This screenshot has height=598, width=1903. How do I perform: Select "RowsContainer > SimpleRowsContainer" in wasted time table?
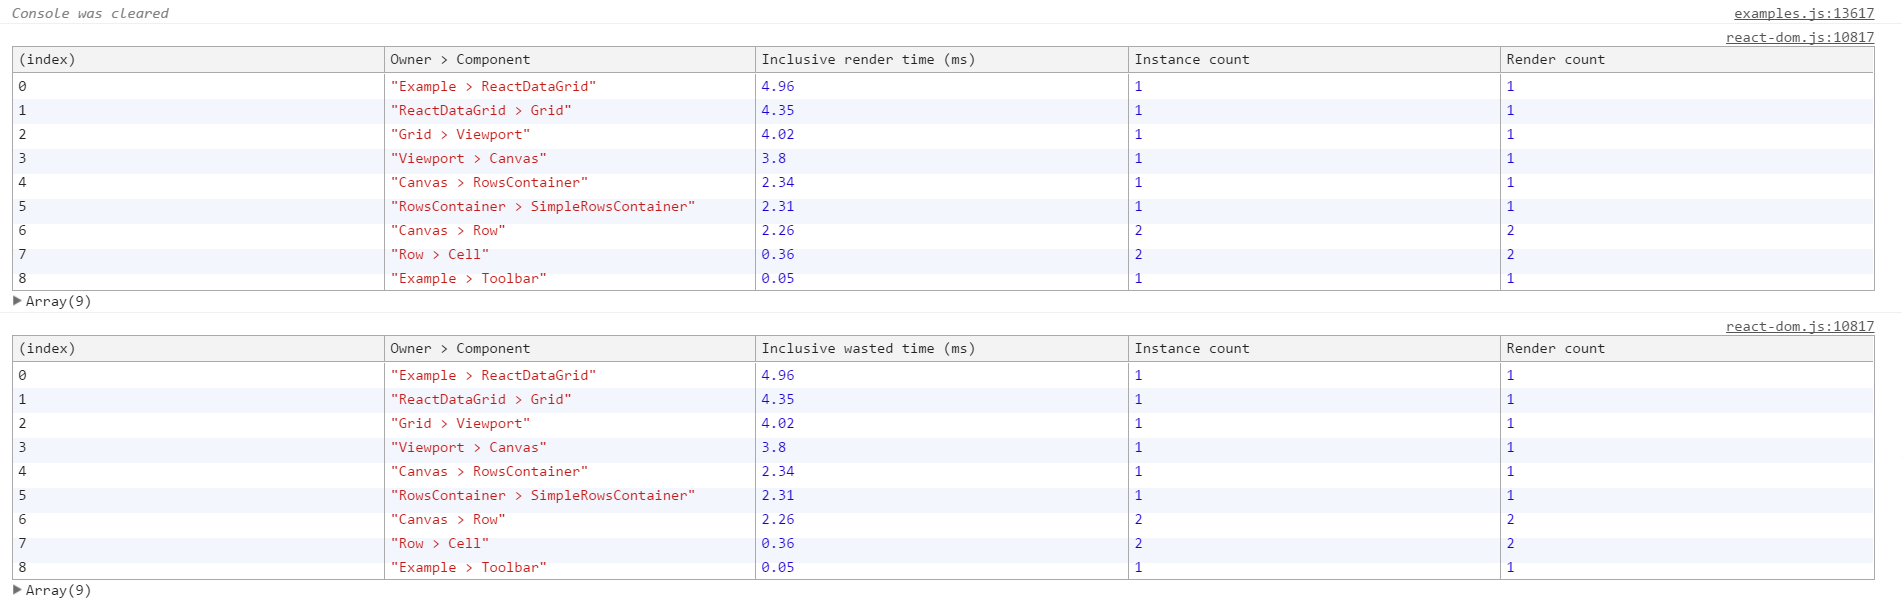click(x=543, y=495)
